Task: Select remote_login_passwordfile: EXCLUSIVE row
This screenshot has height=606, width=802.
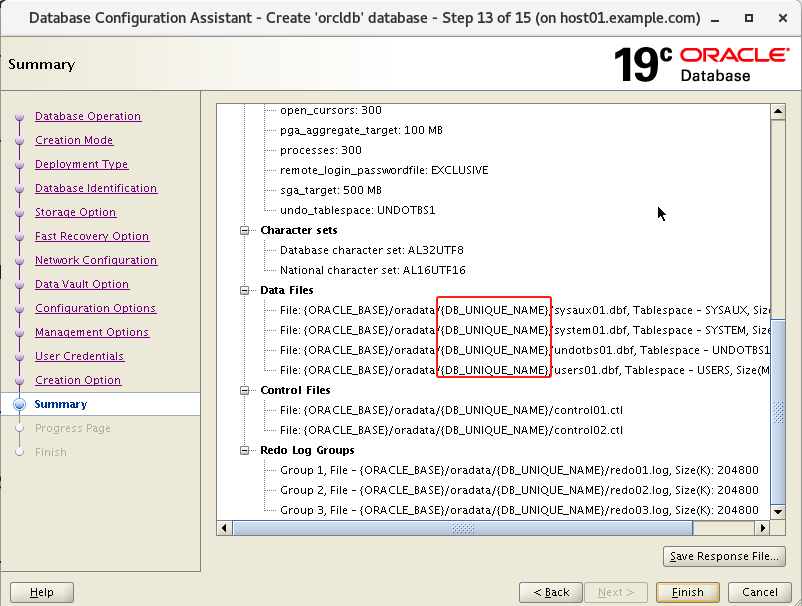Action: pos(384,170)
